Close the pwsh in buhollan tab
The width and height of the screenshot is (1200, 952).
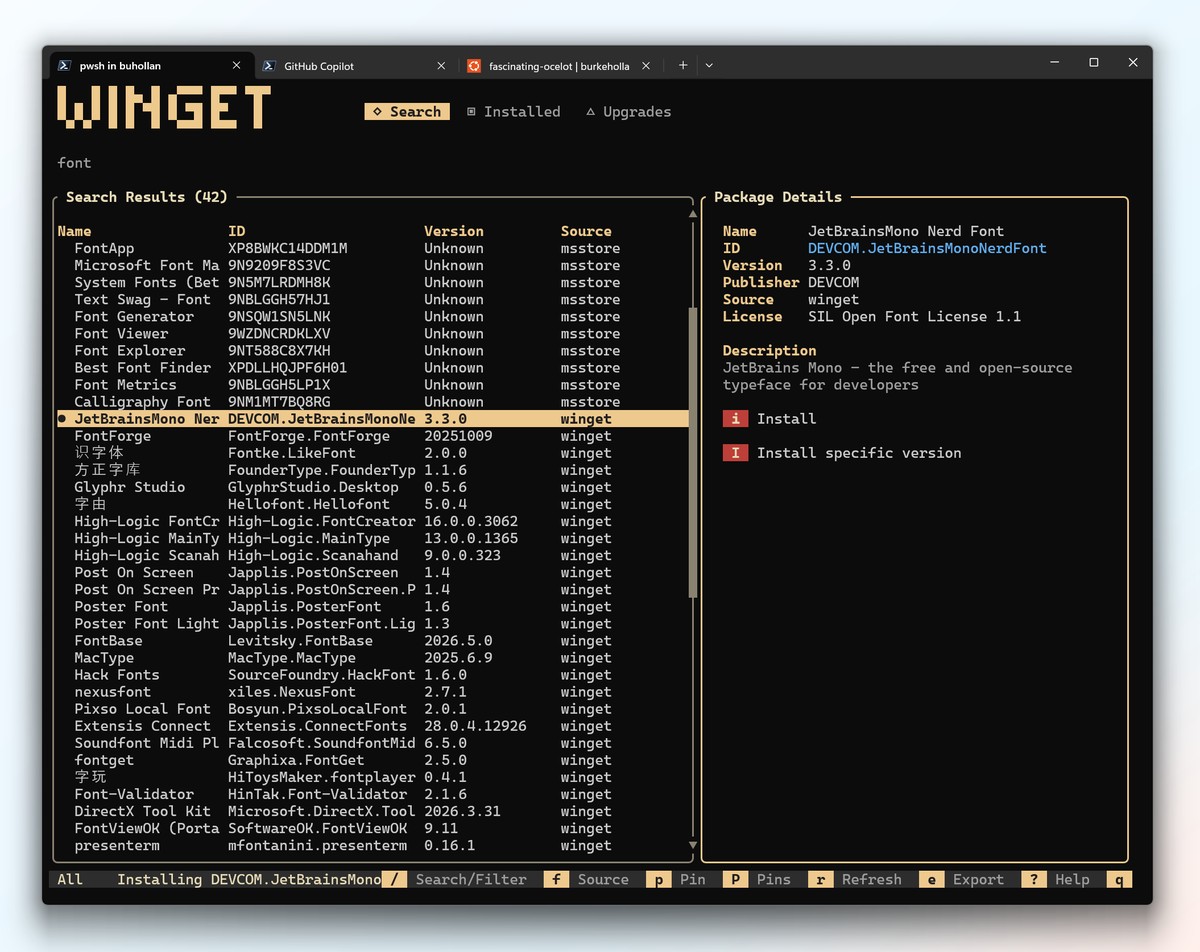point(237,66)
